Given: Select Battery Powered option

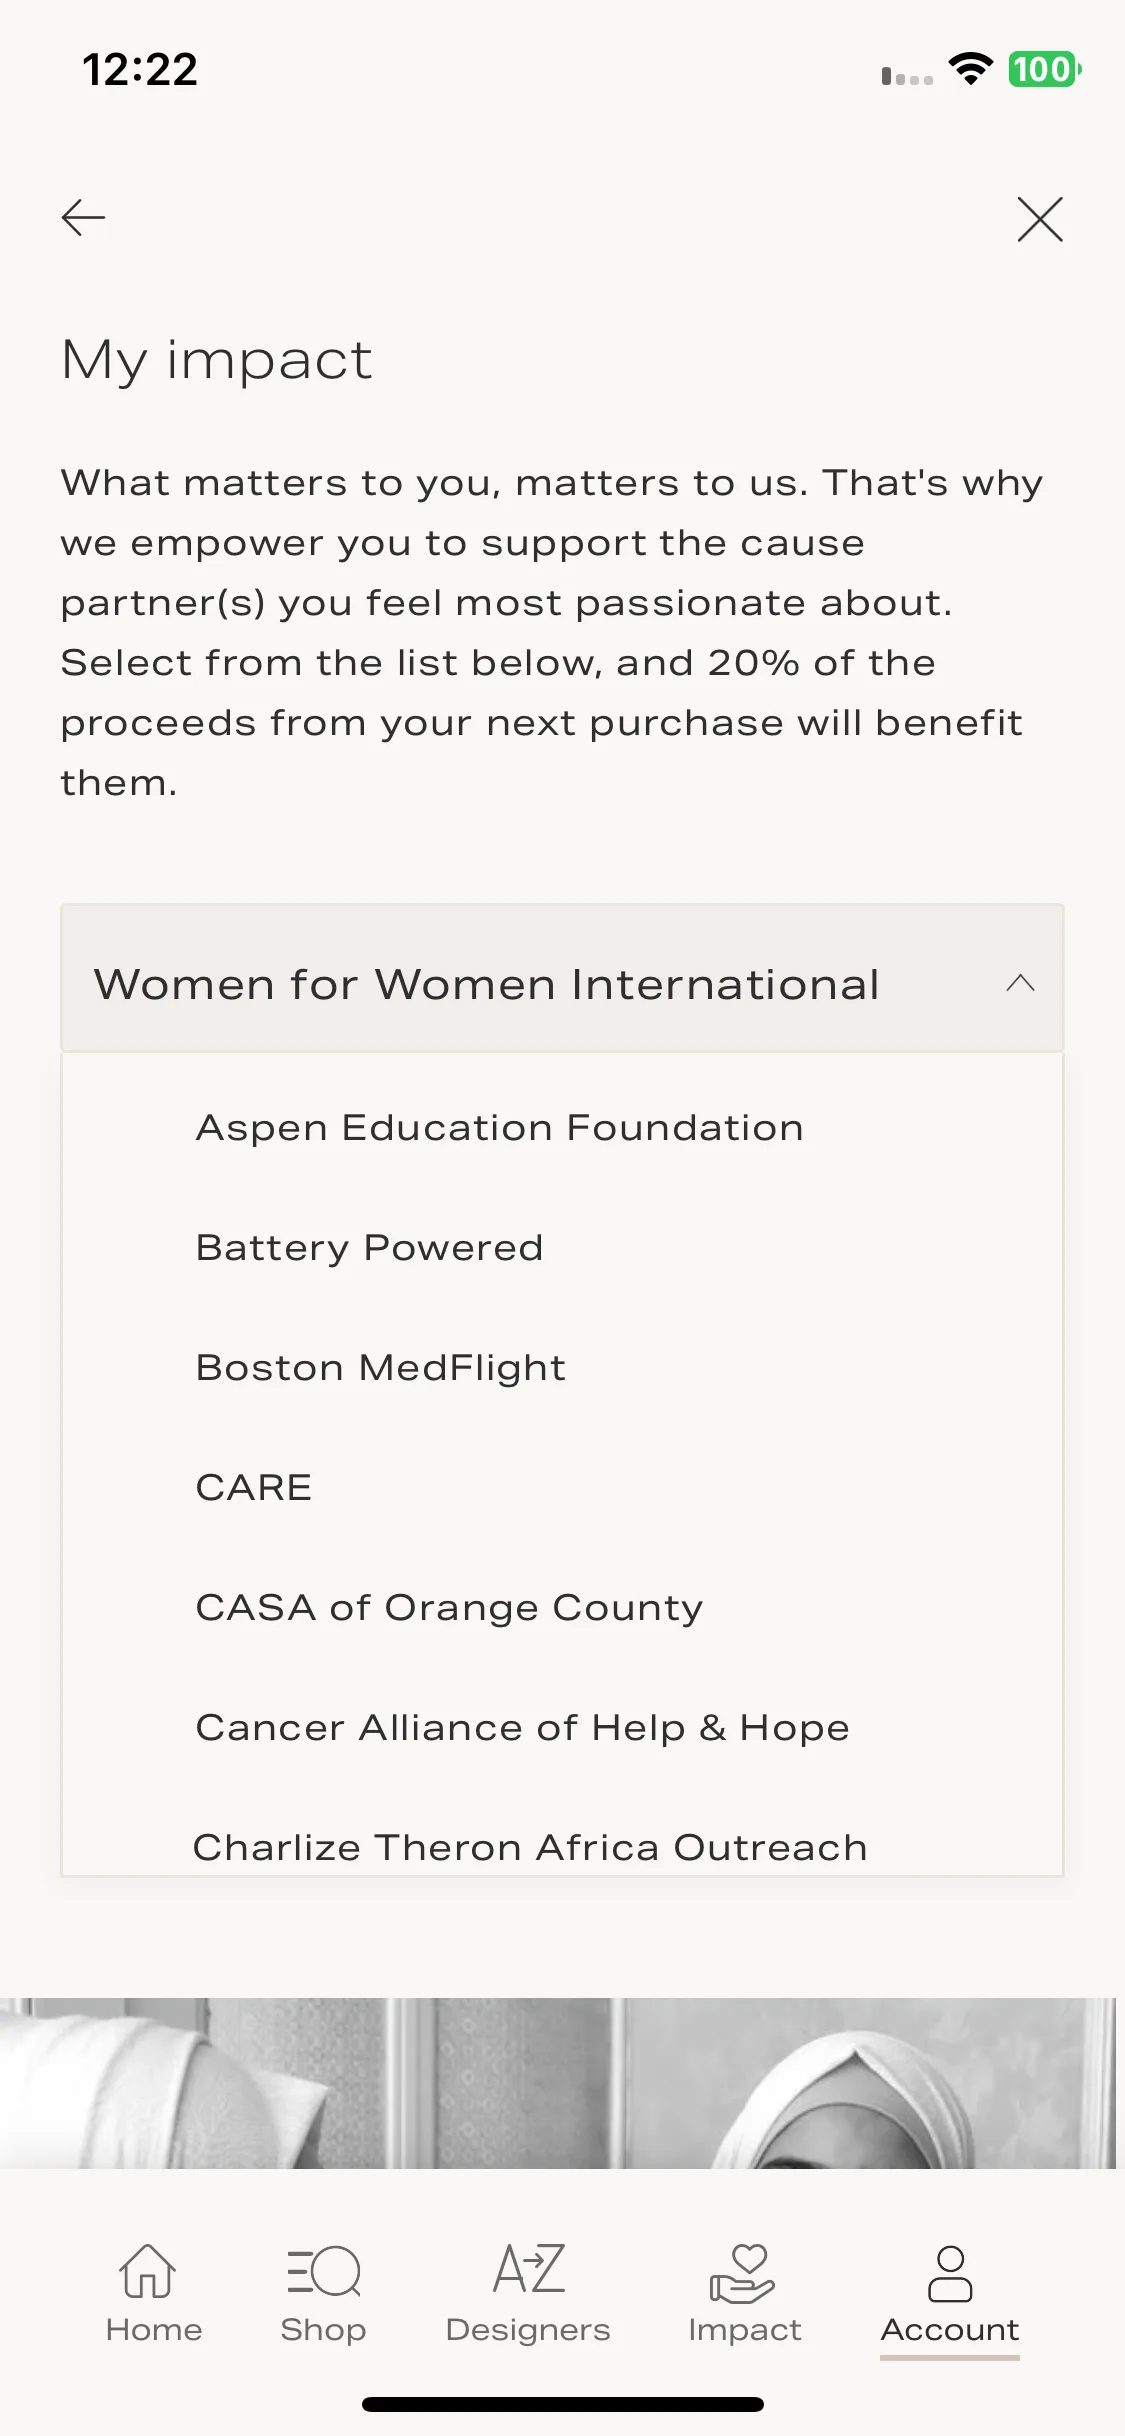Looking at the screenshot, I should [x=369, y=1248].
